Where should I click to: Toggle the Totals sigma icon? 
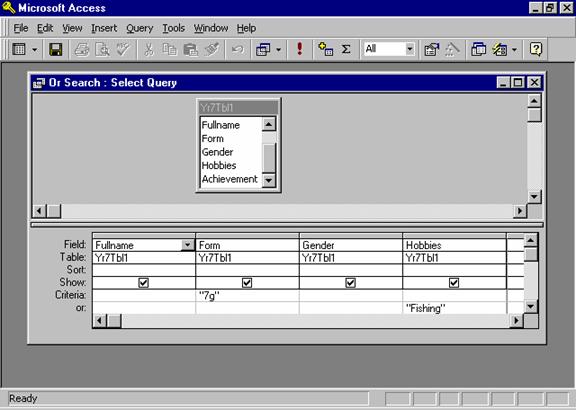(x=346, y=49)
